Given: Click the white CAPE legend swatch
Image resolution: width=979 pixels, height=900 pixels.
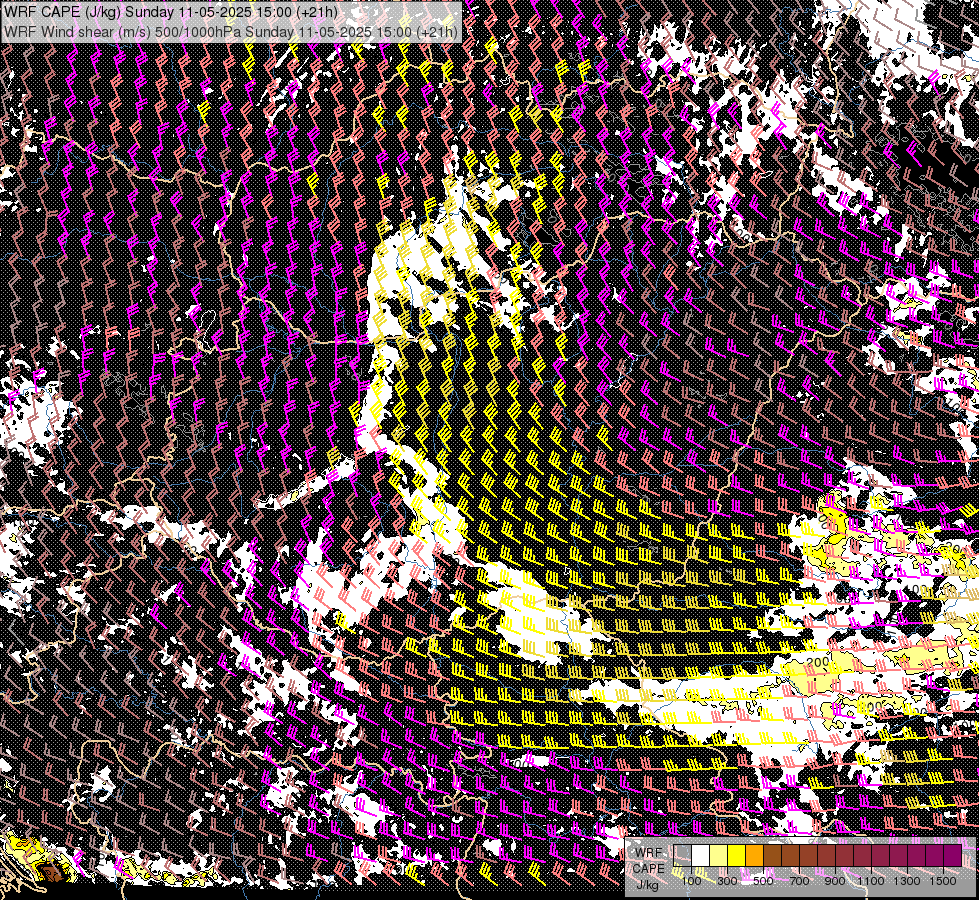Looking at the screenshot, I should 701,856.
